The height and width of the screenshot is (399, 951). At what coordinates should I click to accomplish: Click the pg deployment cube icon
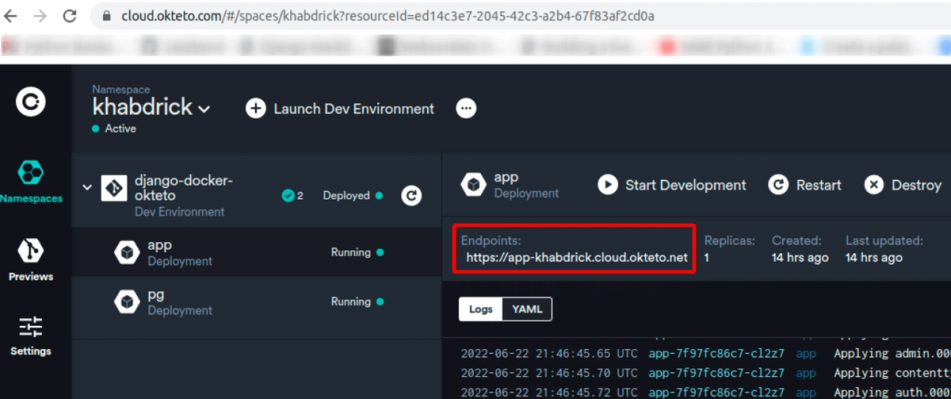pyautogui.click(x=127, y=302)
